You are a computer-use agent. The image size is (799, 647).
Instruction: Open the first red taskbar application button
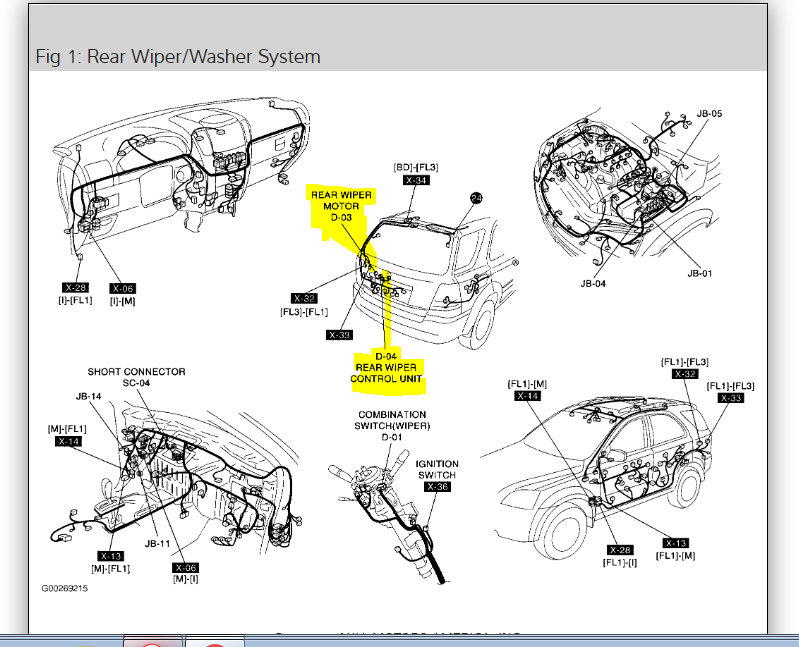pyautogui.click(x=152, y=641)
